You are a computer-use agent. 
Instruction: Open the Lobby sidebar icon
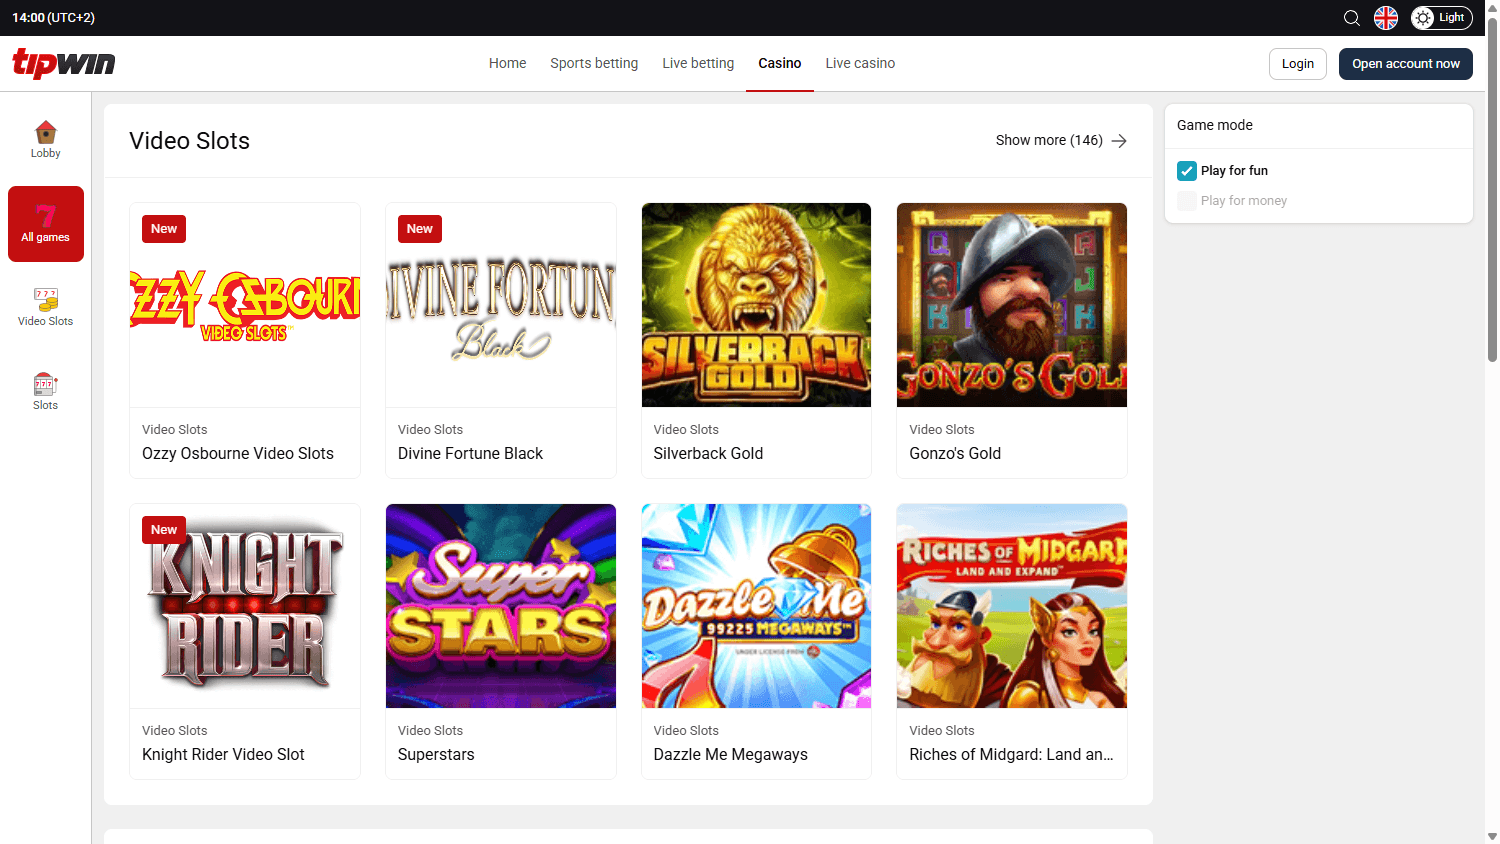(x=46, y=140)
